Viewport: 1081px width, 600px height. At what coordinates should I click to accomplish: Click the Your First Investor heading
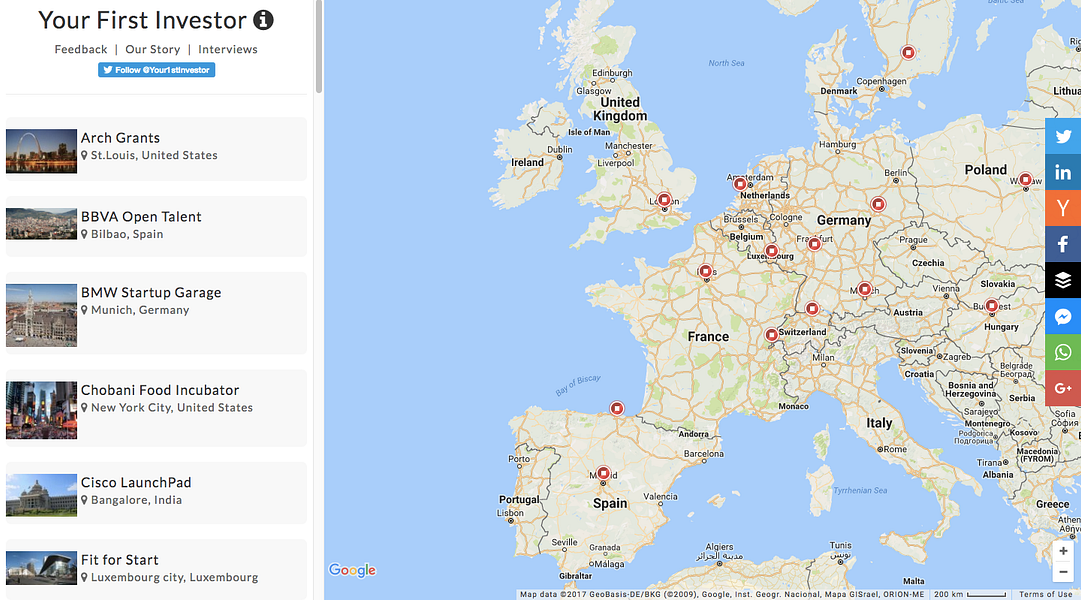tap(142, 20)
